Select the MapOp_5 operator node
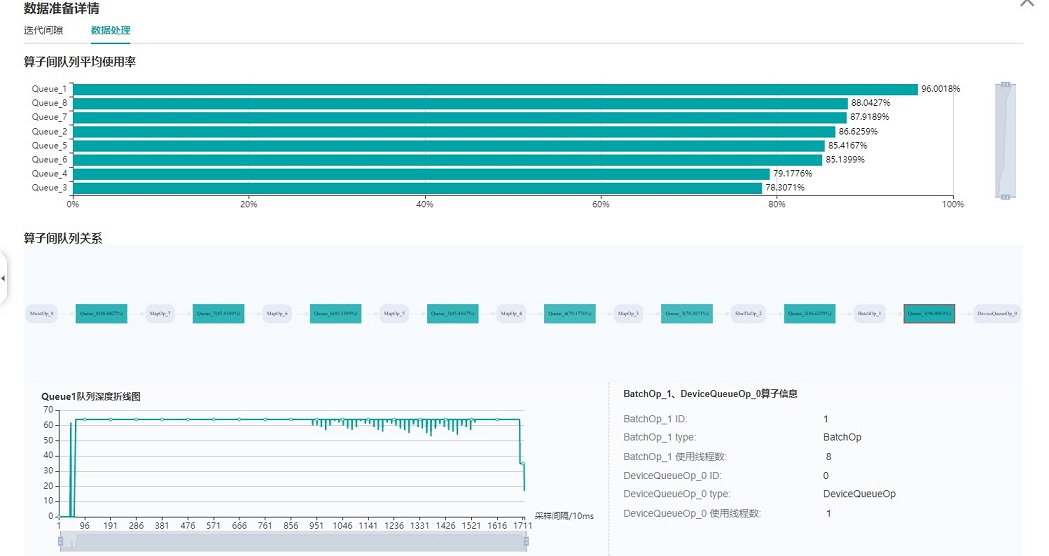 394,313
